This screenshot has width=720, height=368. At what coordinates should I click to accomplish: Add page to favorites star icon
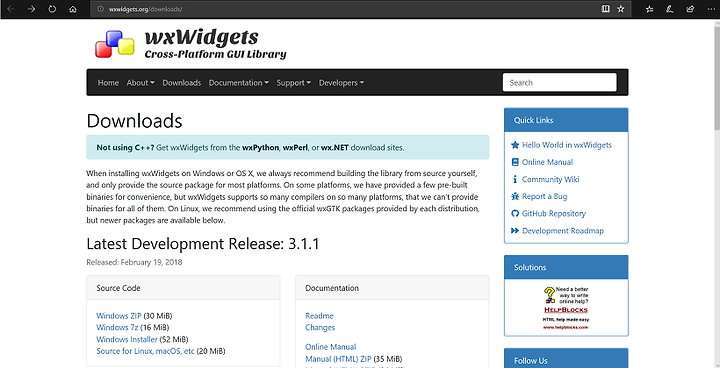click(621, 9)
